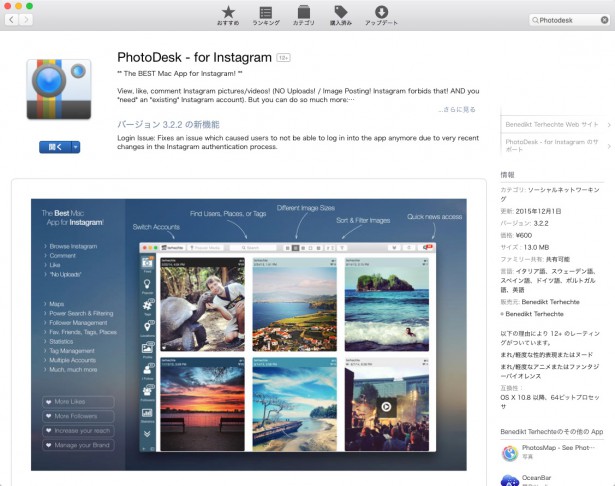Image resolution: width=615 pixels, height=486 pixels.
Task: Click the PhotosMap app icon
Action: (509, 453)
